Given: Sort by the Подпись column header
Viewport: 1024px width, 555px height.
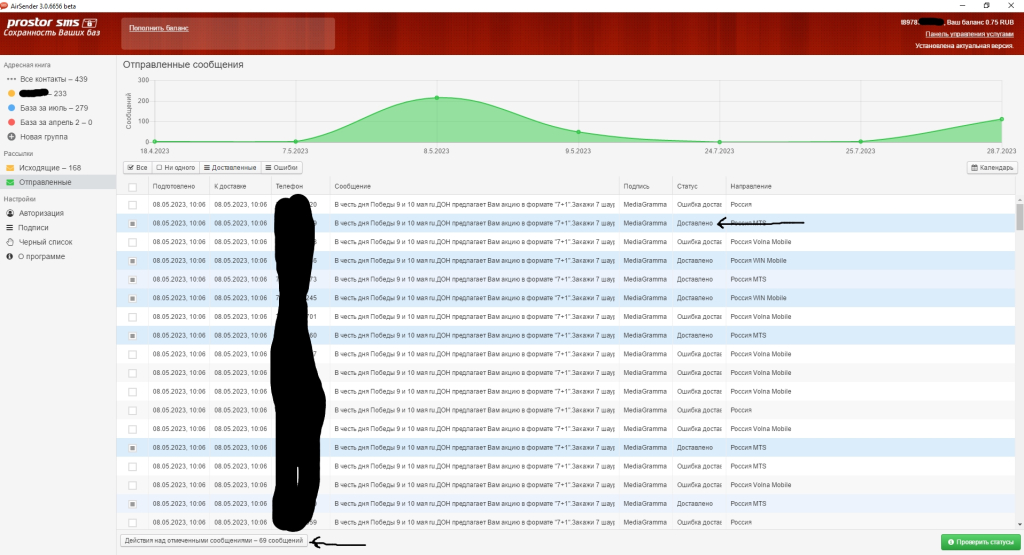Looking at the screenshot, I should [636, 187].
